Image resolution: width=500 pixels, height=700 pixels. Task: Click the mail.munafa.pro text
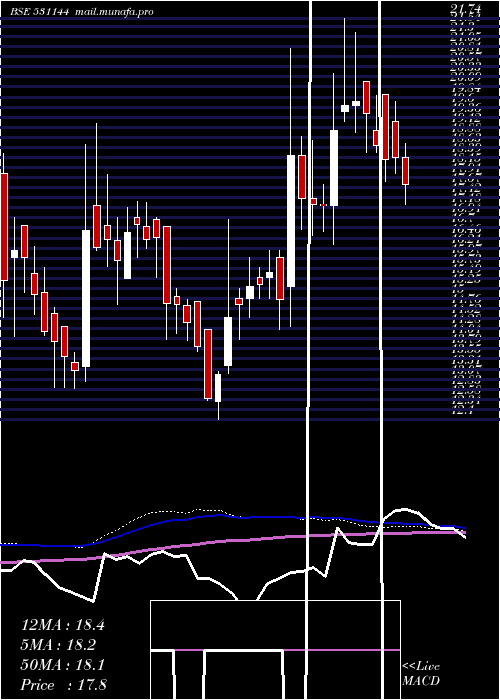pyautogui.click(x=113, y=12)
